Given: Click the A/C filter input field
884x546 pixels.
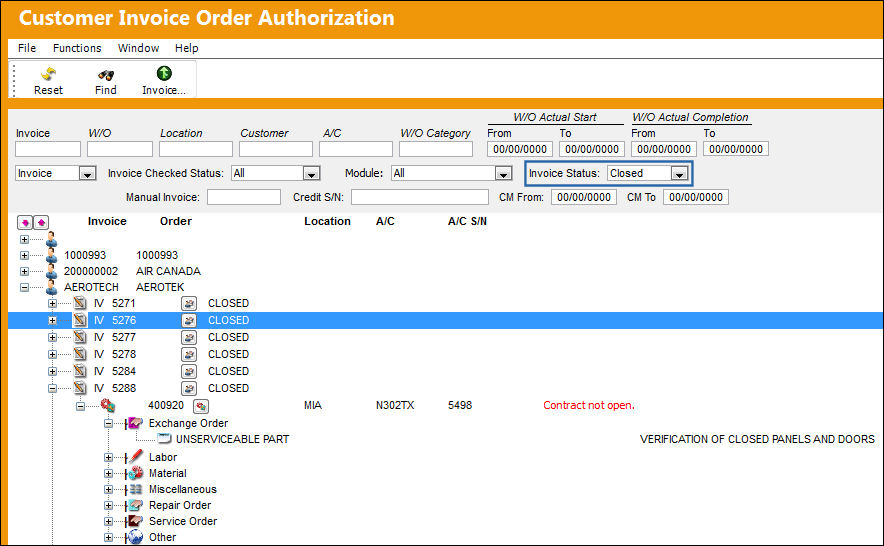Looking at the screenshot, I should pyautogui.click(x=356, y=149).
